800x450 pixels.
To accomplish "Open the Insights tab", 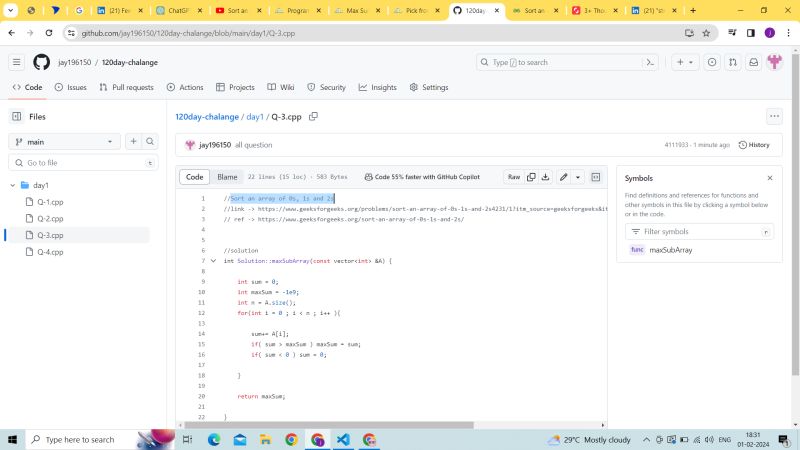I will click(378, 87).
